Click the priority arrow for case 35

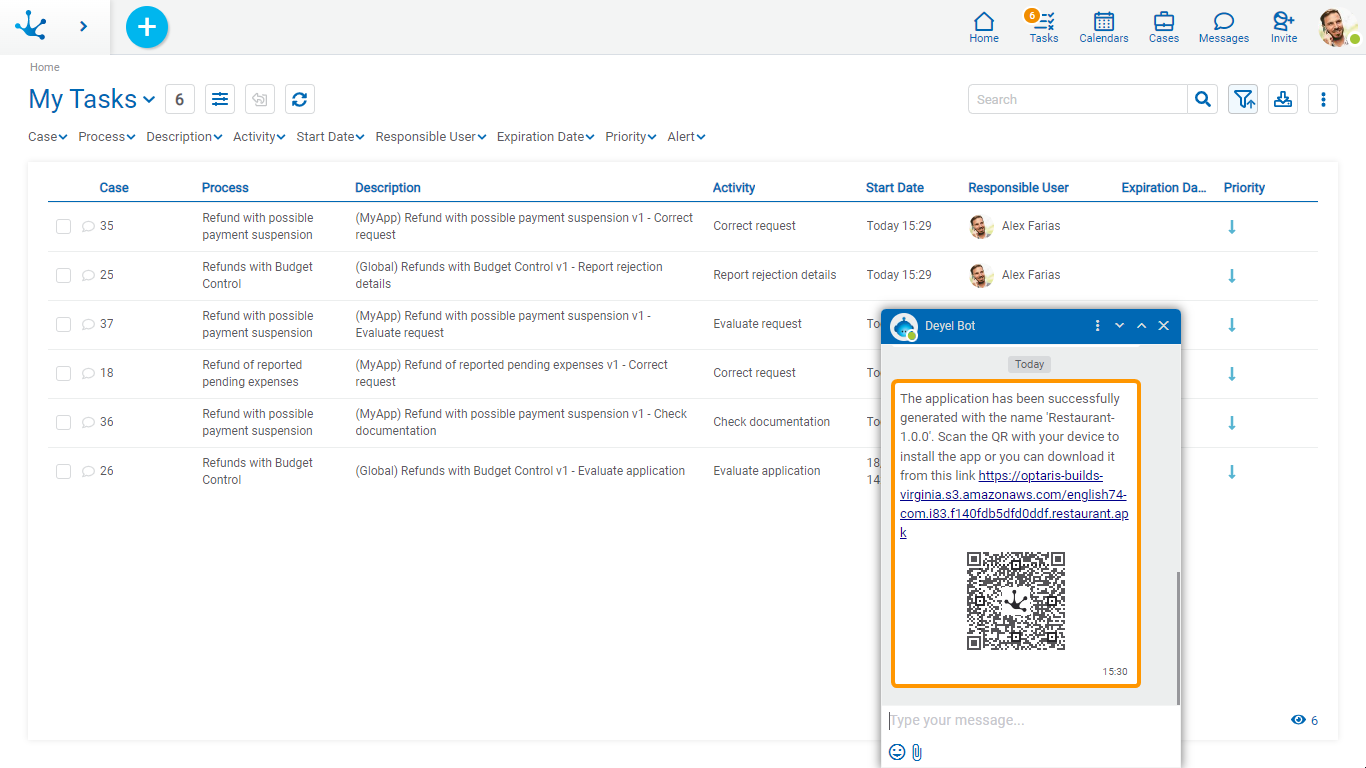[x=1232, y=226]
